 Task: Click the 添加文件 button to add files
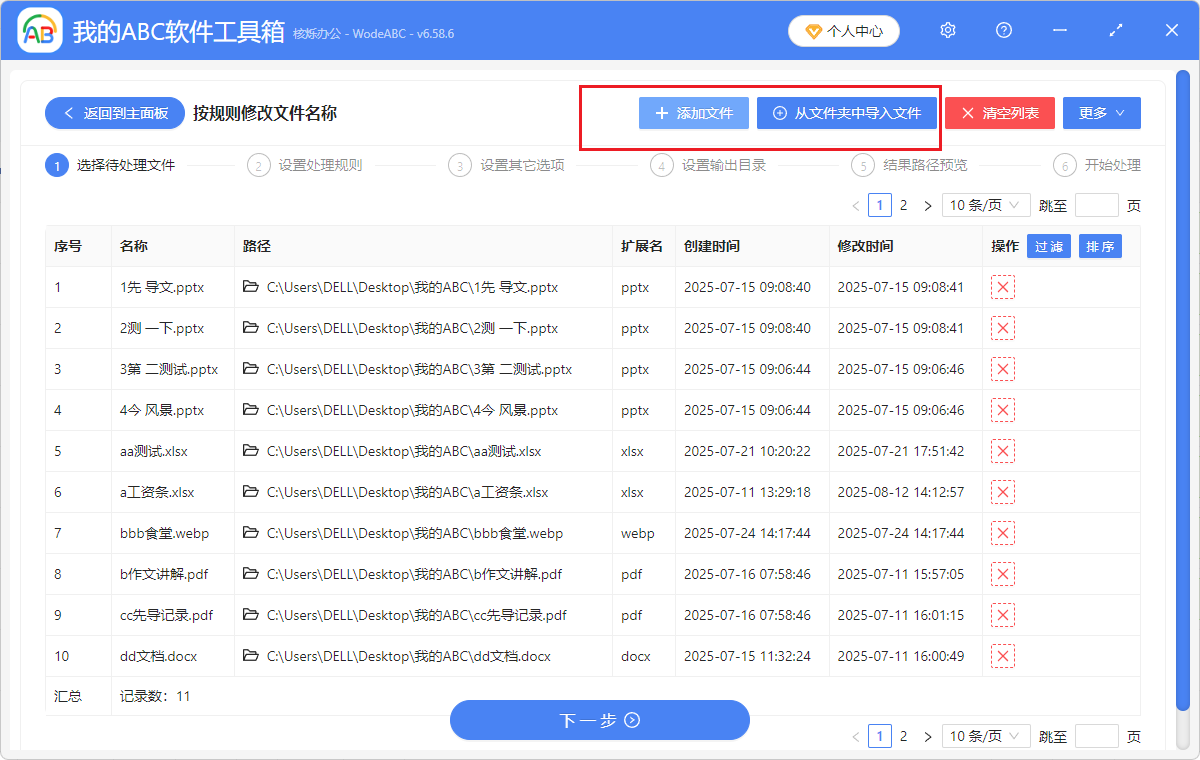(x=693, y=113)
